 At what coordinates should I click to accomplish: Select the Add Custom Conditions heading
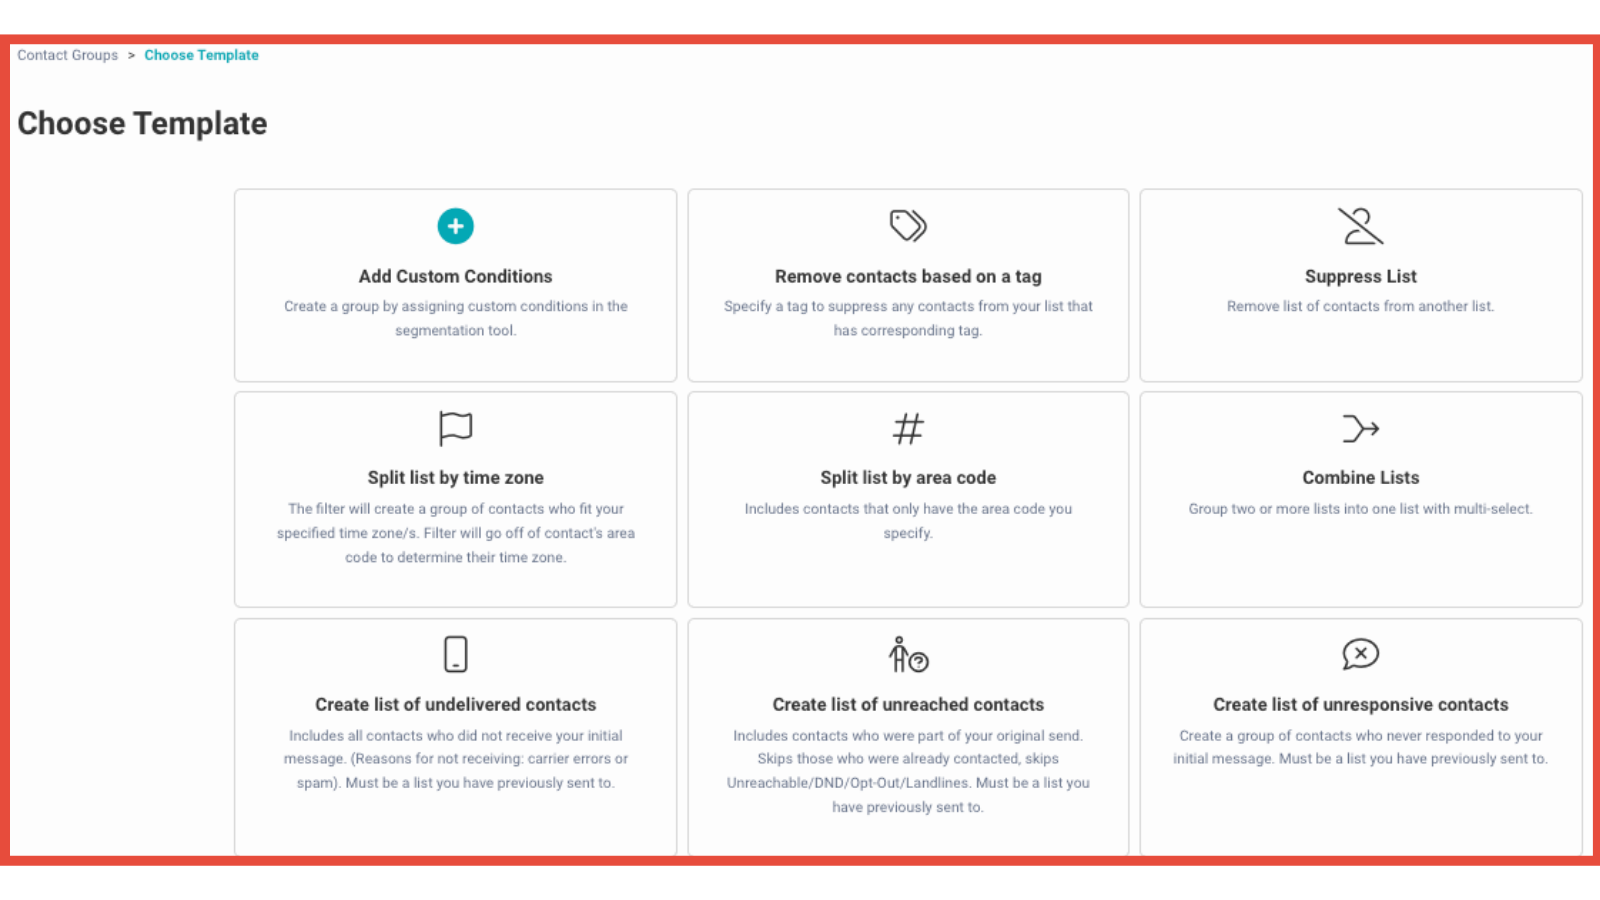[x=455, y=276]
